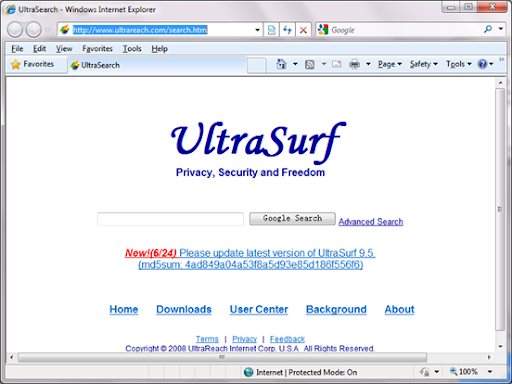
Task: Open the User Center link
Action: [x=259, y=309]
